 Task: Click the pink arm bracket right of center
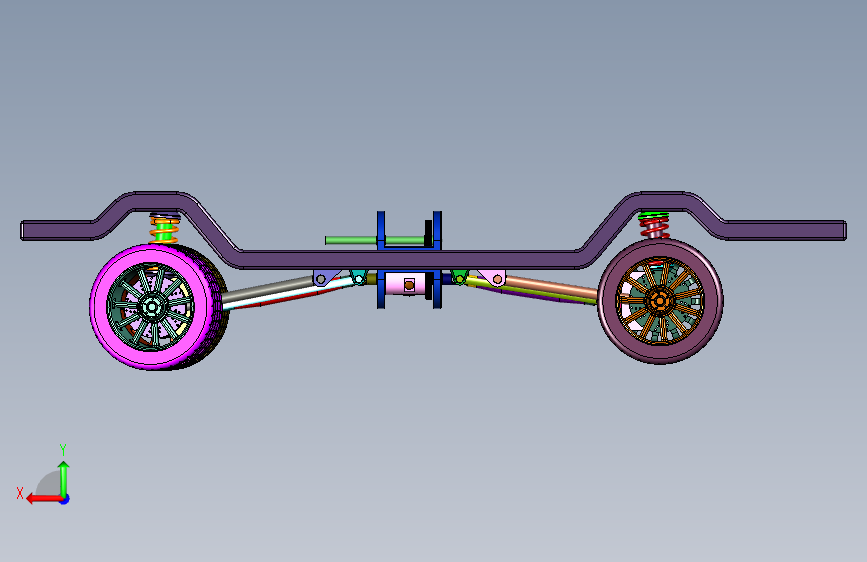pyautogui.click(x=493, y=278)
